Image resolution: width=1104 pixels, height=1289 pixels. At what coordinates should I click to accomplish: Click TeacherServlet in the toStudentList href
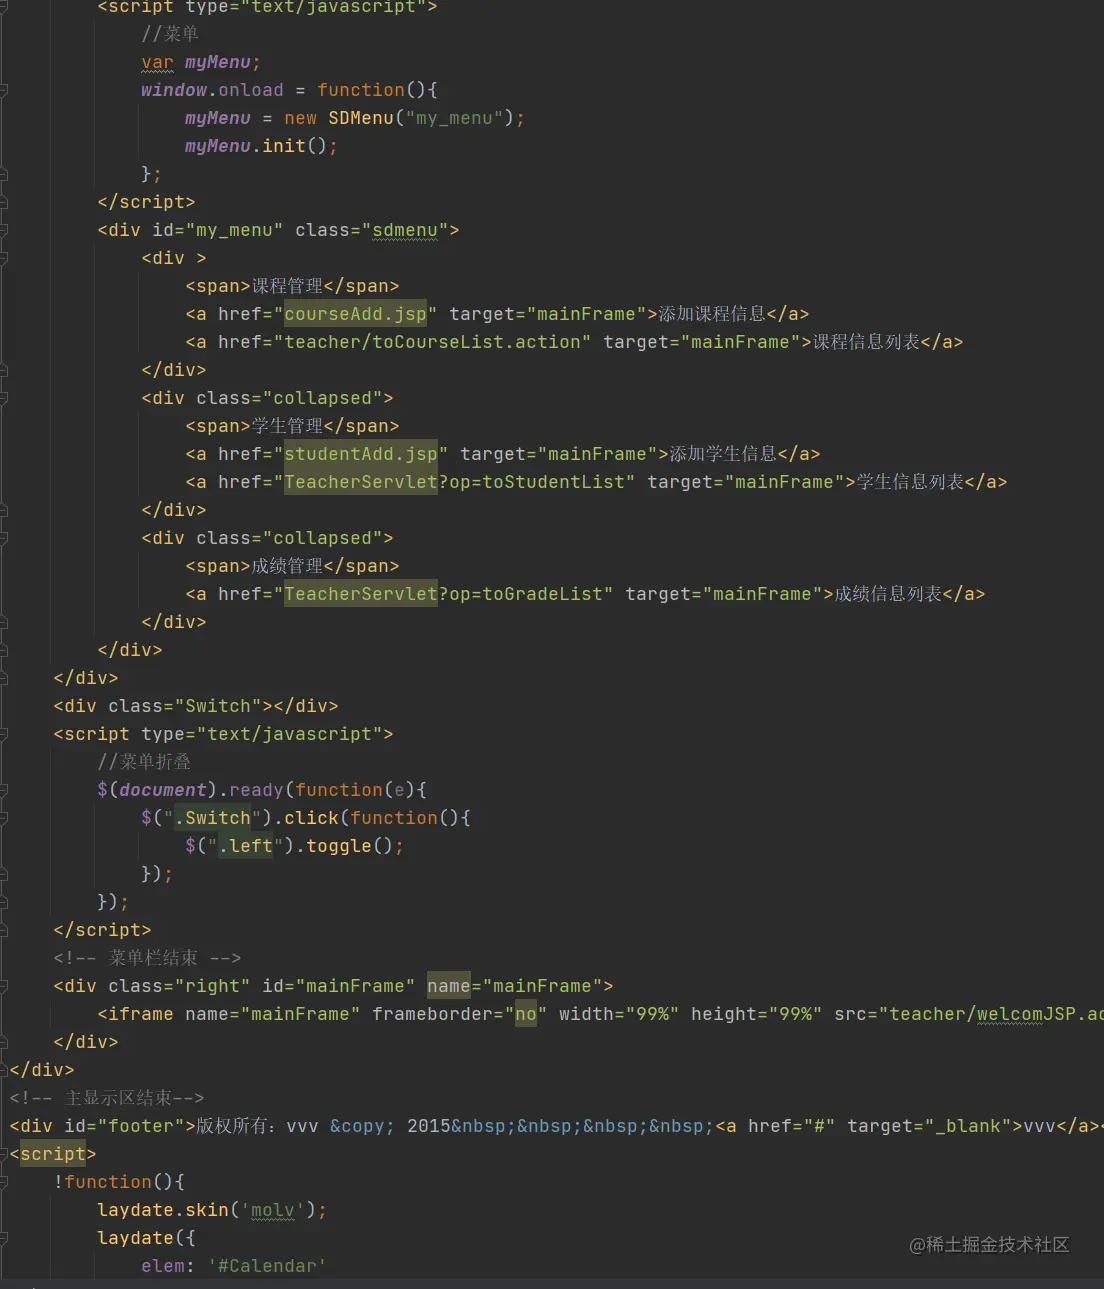coord(360,482)
